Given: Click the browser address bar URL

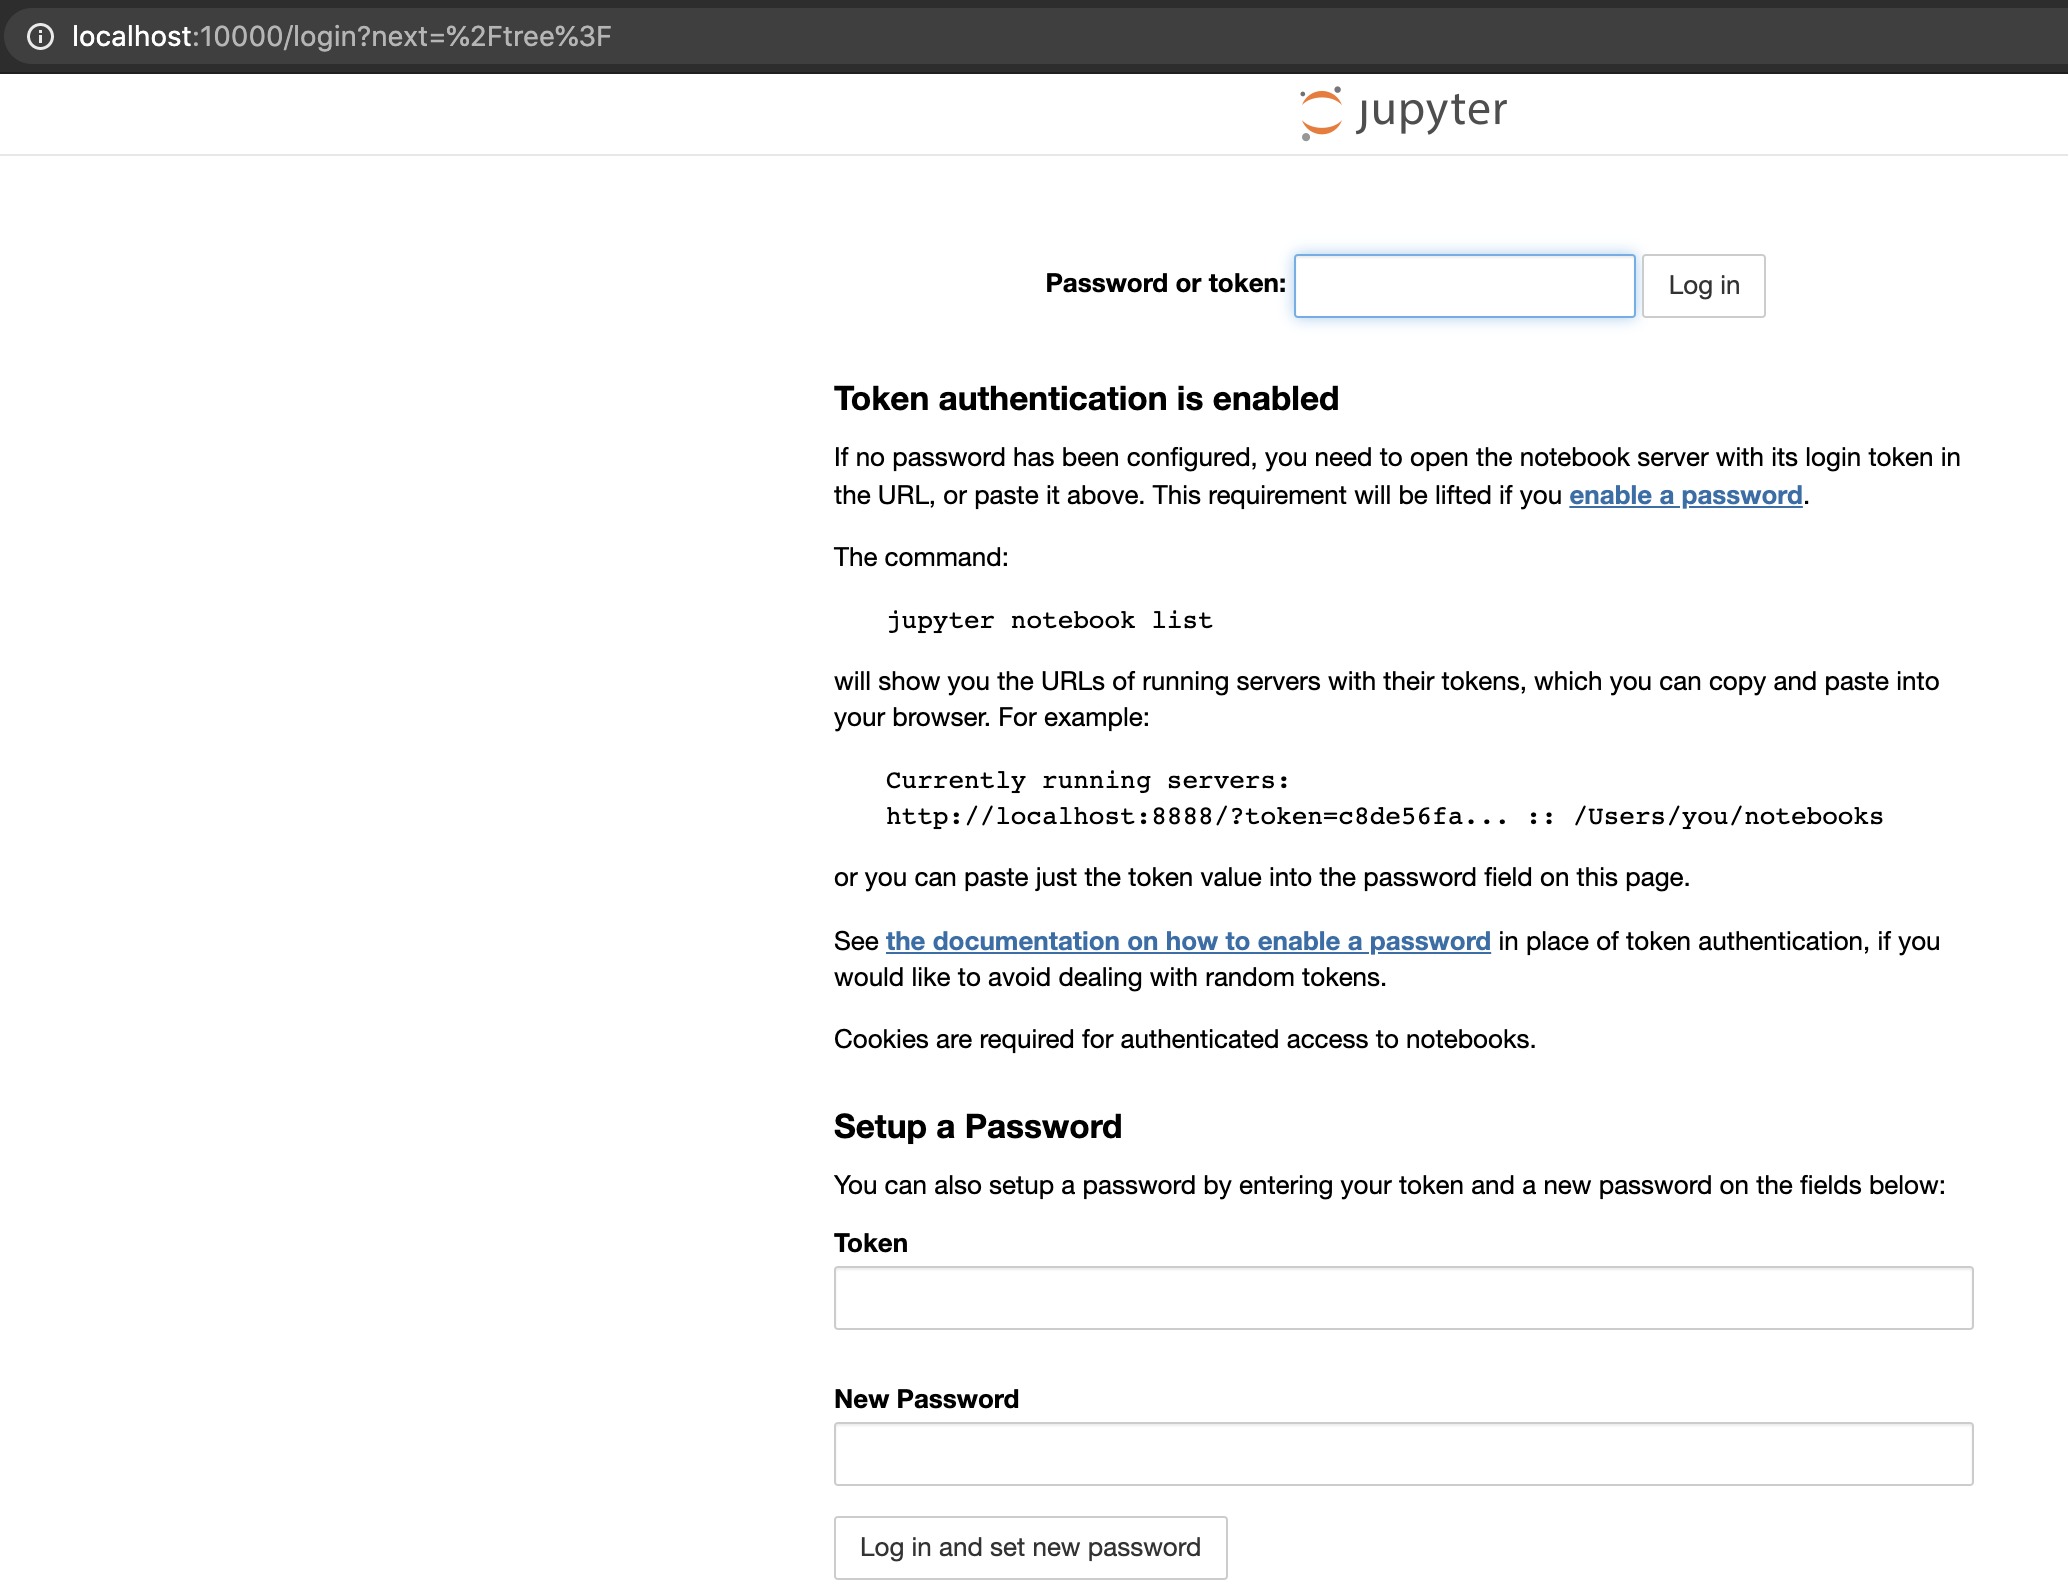Looking at the screenshot, I should 341,37.
